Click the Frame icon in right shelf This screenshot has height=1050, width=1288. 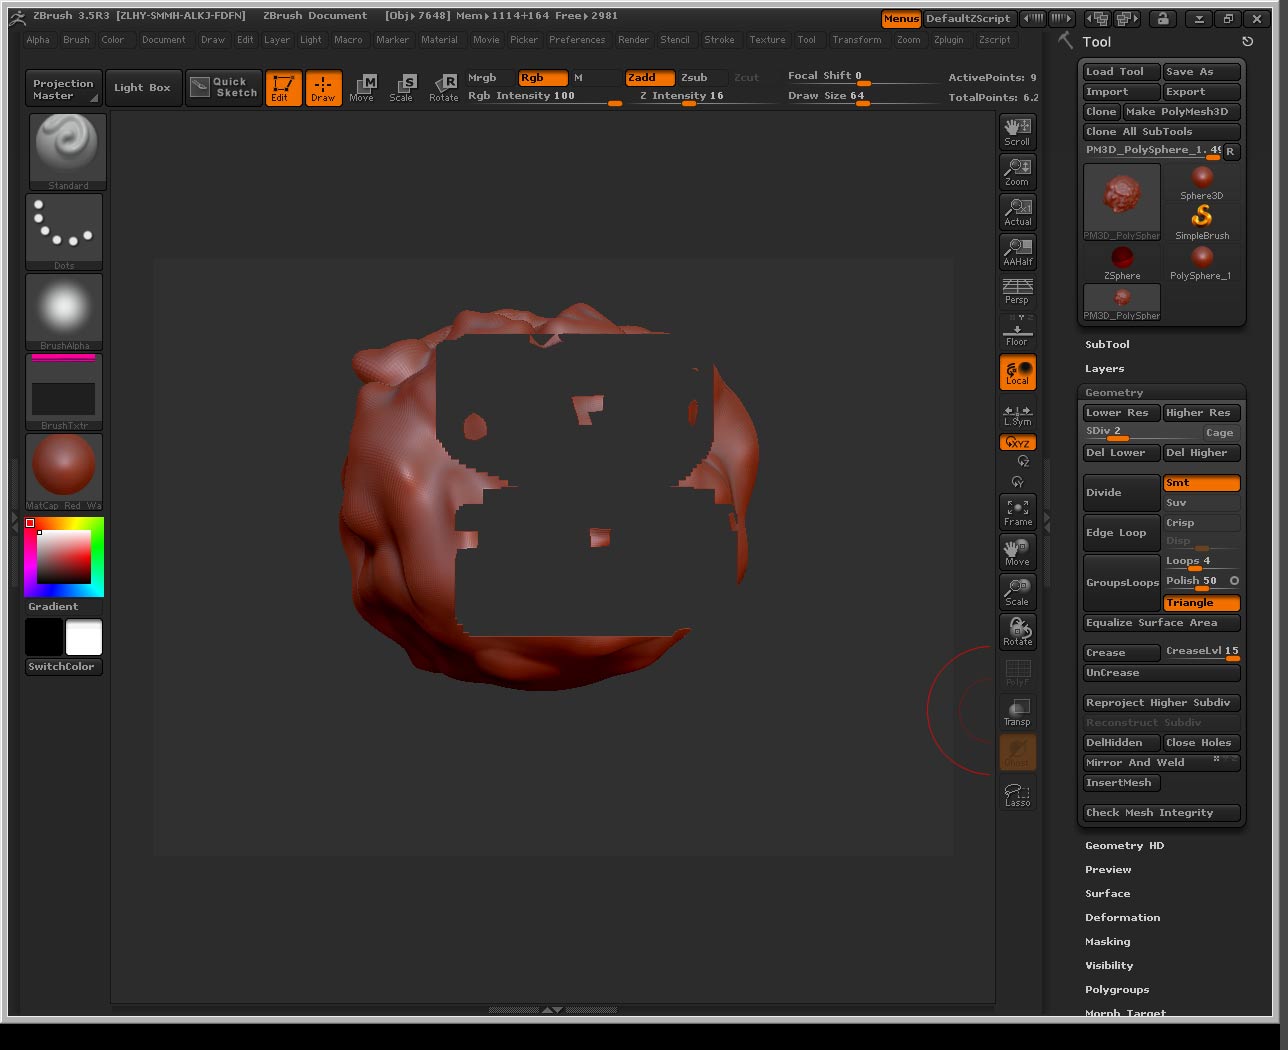pyautogui.click(x=1017, y=512)
